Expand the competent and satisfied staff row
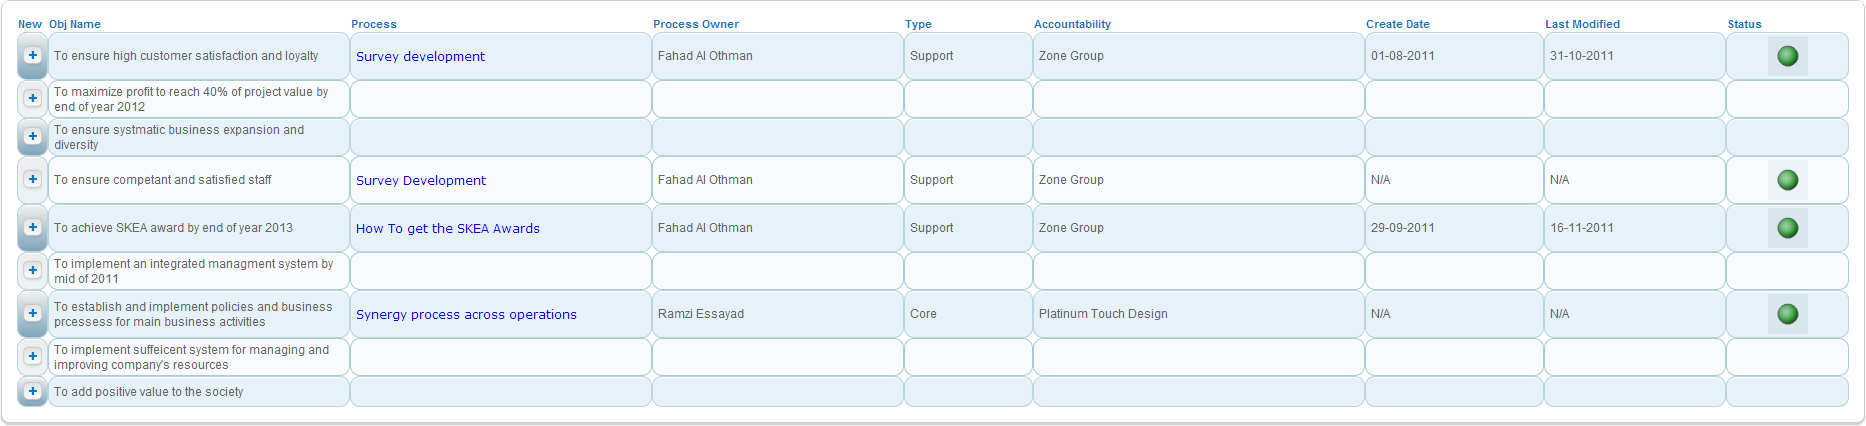 pos(33,179)
